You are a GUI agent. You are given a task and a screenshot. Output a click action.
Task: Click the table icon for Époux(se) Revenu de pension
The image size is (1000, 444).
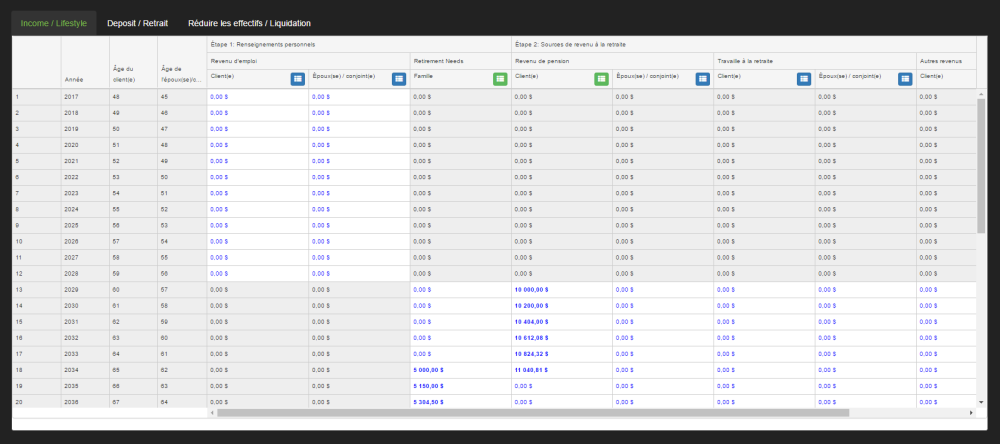coord(703,78)
